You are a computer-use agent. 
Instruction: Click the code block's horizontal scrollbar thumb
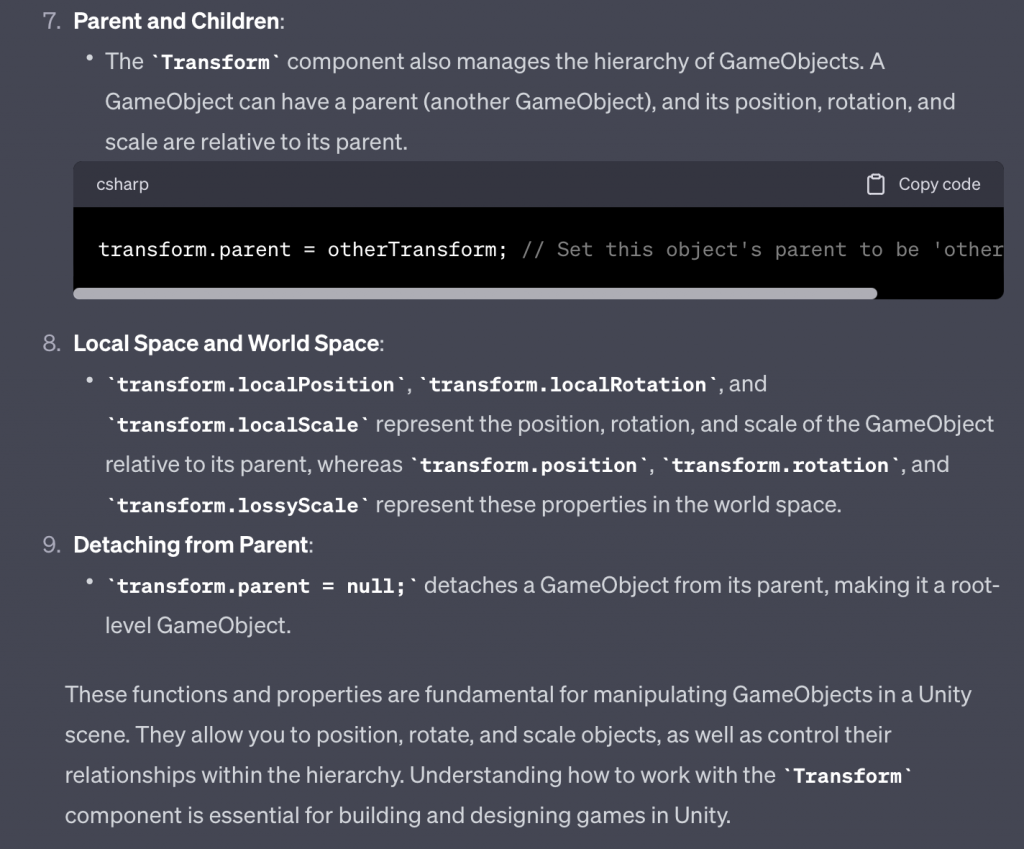[x=475, y=293]
